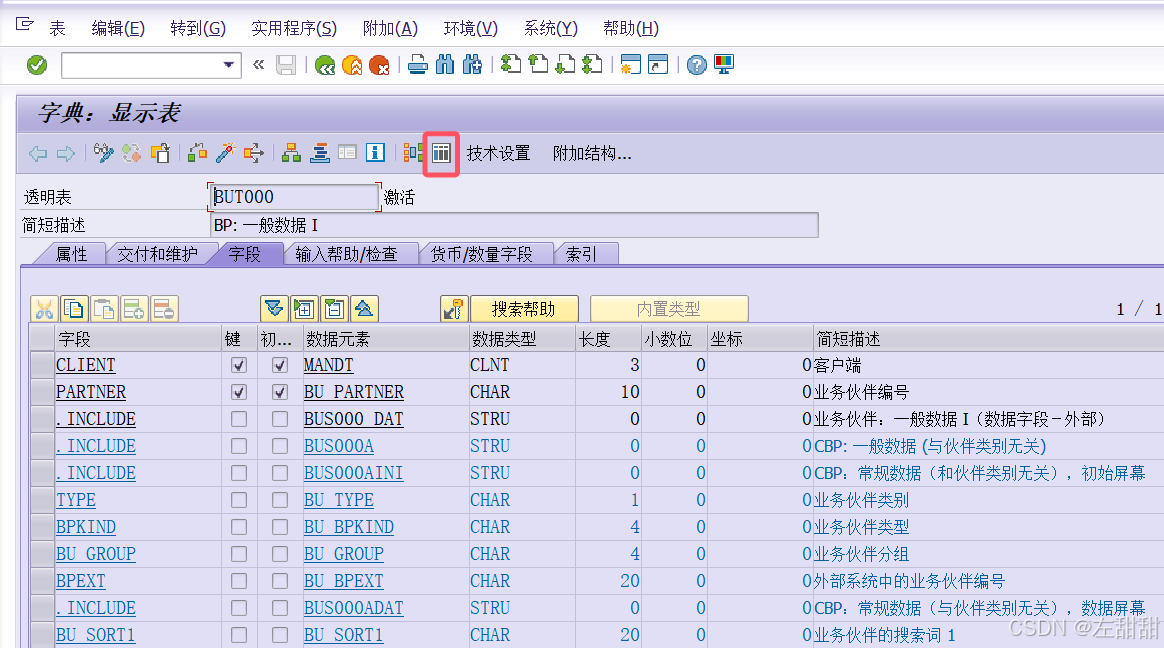The width and height of the screenshot is (1164, 648).
Task: Toggle the initial value checkbox for PARTNER
Action: click(x=280, y=392)
